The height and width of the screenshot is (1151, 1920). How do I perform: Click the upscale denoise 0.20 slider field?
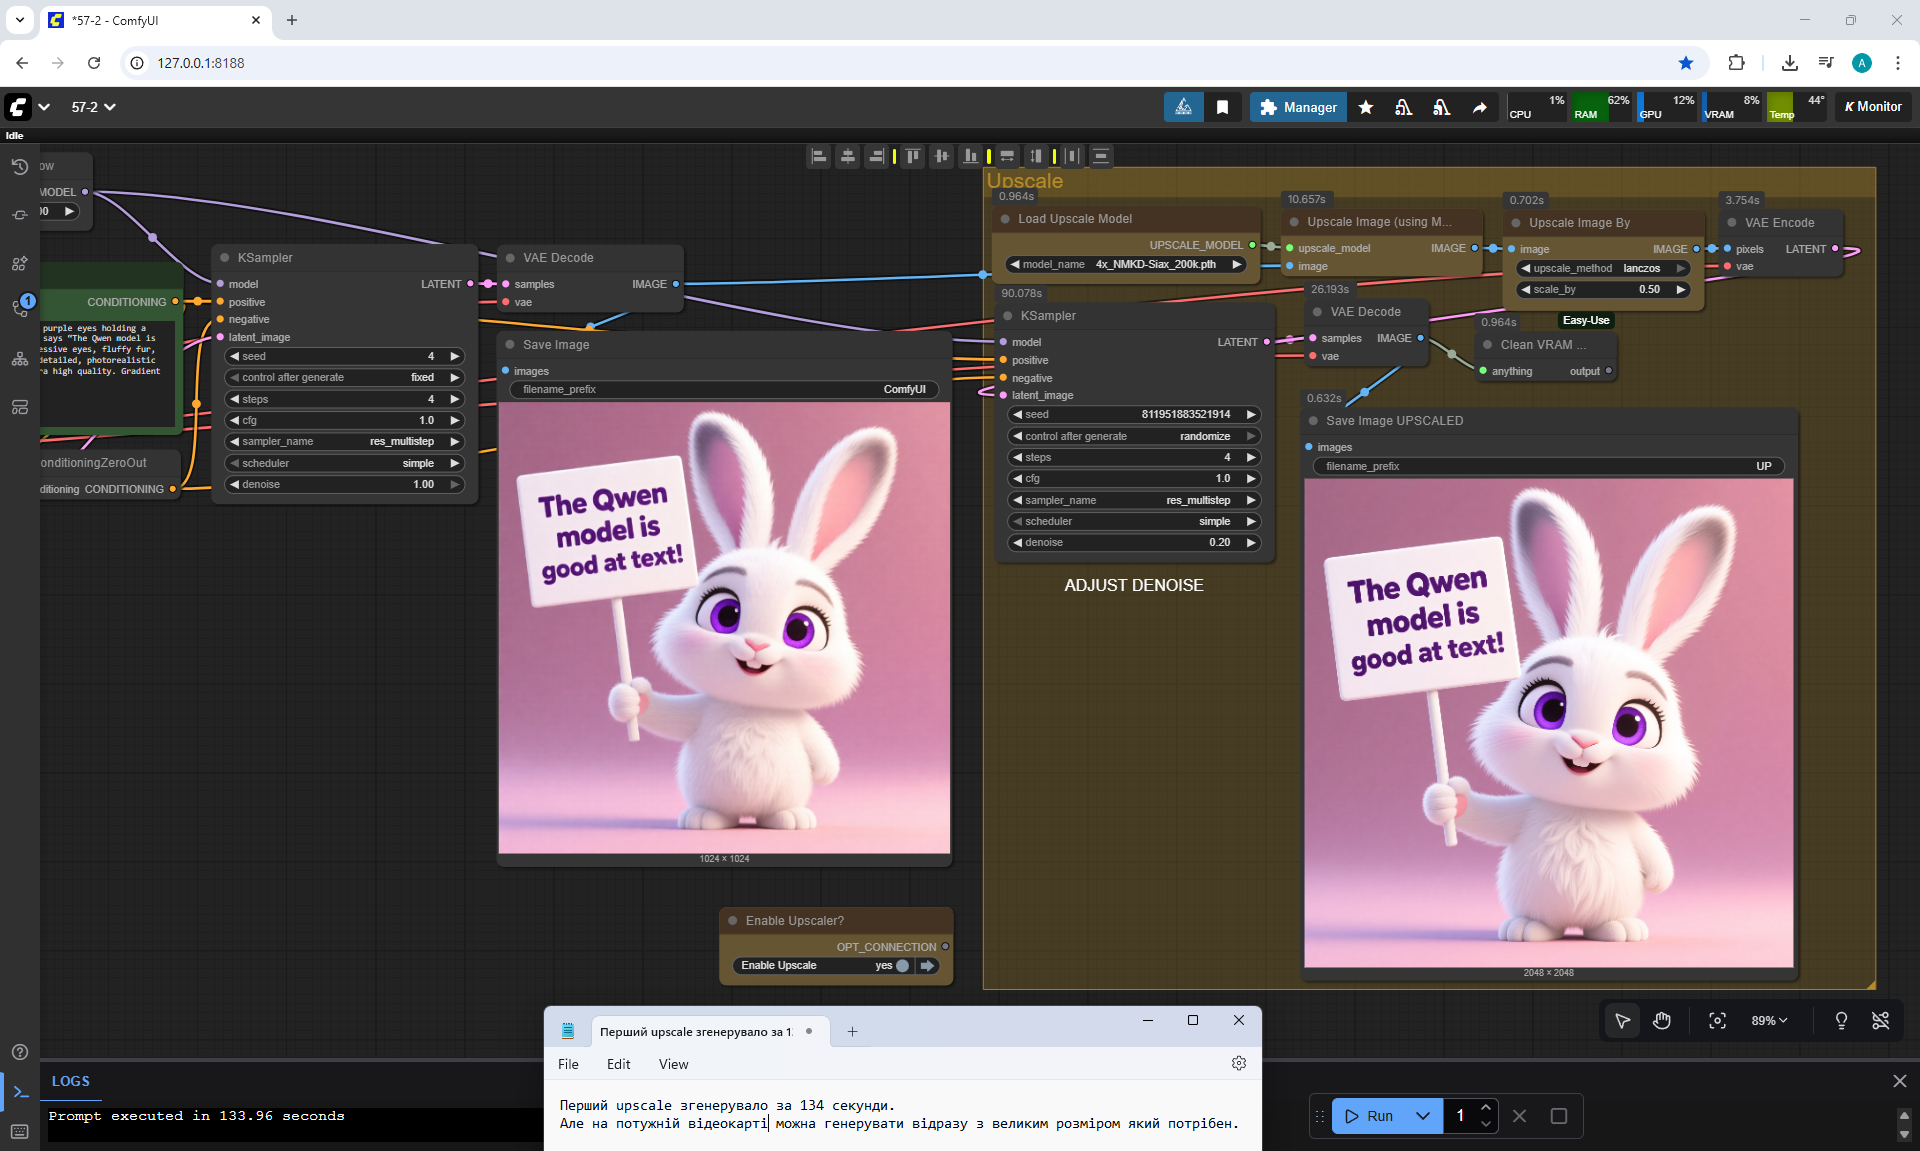click(1133, 543)
